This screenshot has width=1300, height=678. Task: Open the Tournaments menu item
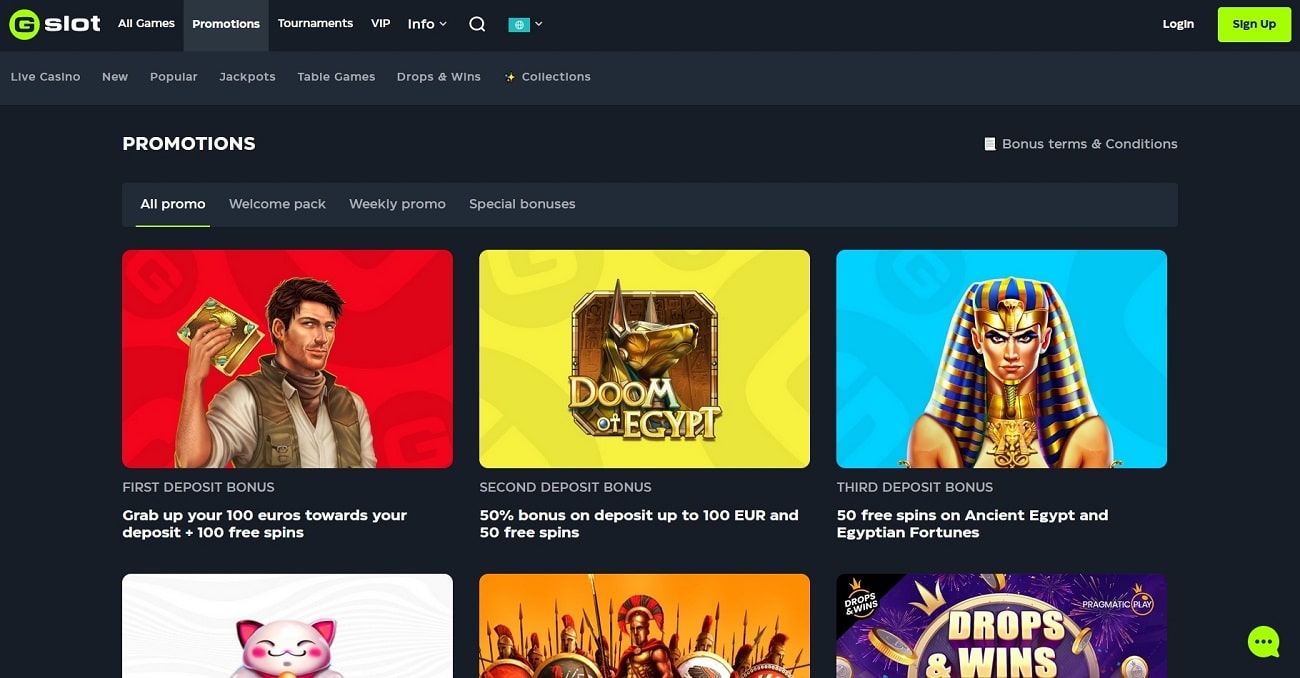click(x=315, y=23)
